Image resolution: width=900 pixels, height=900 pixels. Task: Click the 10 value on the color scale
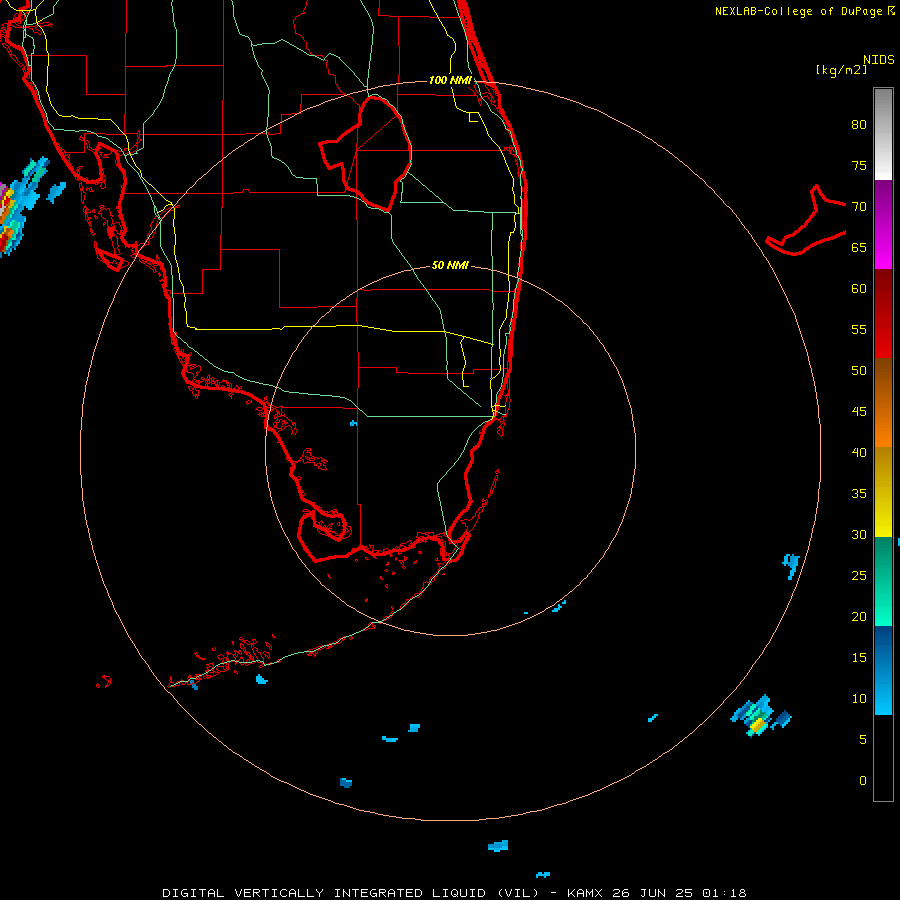859,699
